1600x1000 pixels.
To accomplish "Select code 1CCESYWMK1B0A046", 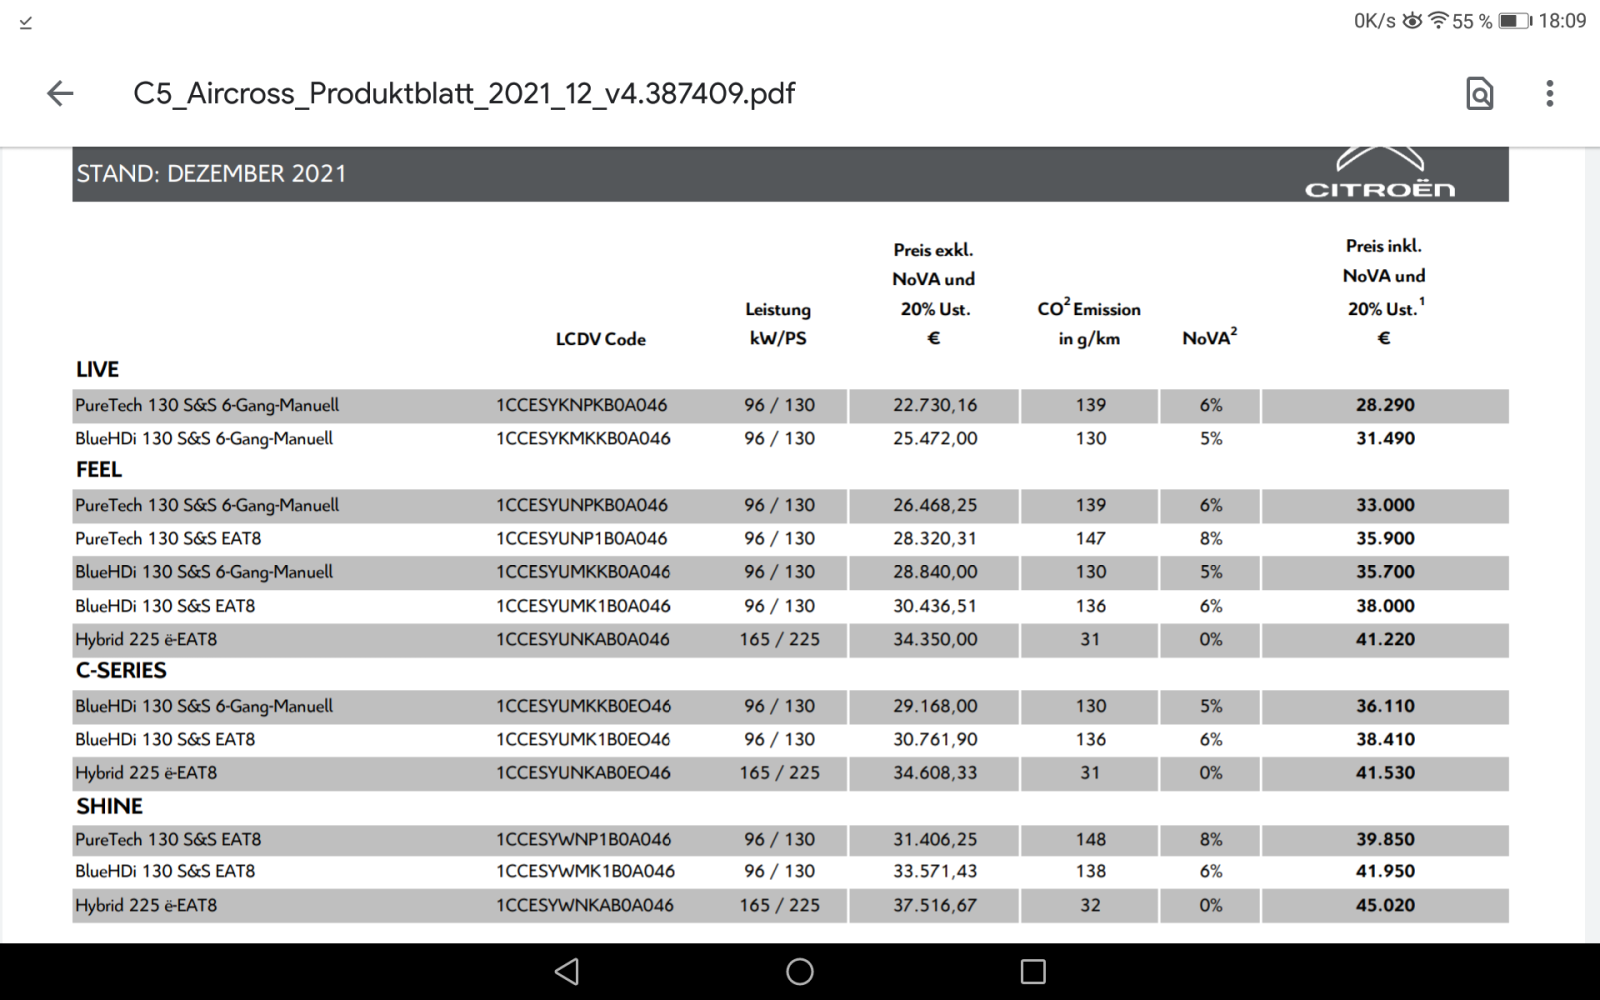I will tap(585, 872).
